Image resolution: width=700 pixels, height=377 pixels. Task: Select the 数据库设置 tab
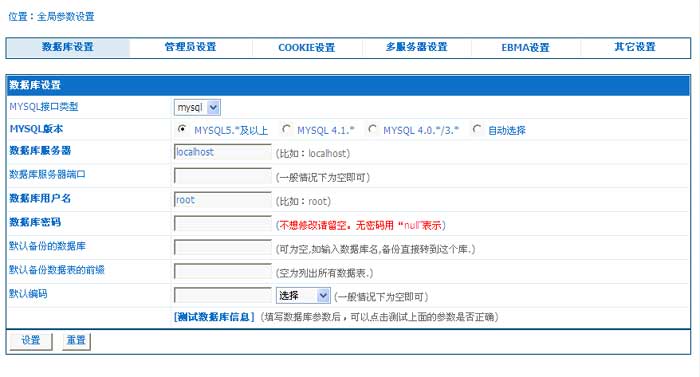coord(68,47)
